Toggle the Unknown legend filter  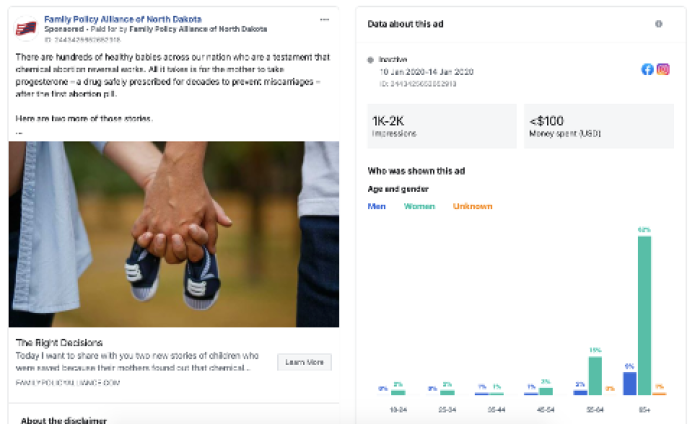(472, 206)
